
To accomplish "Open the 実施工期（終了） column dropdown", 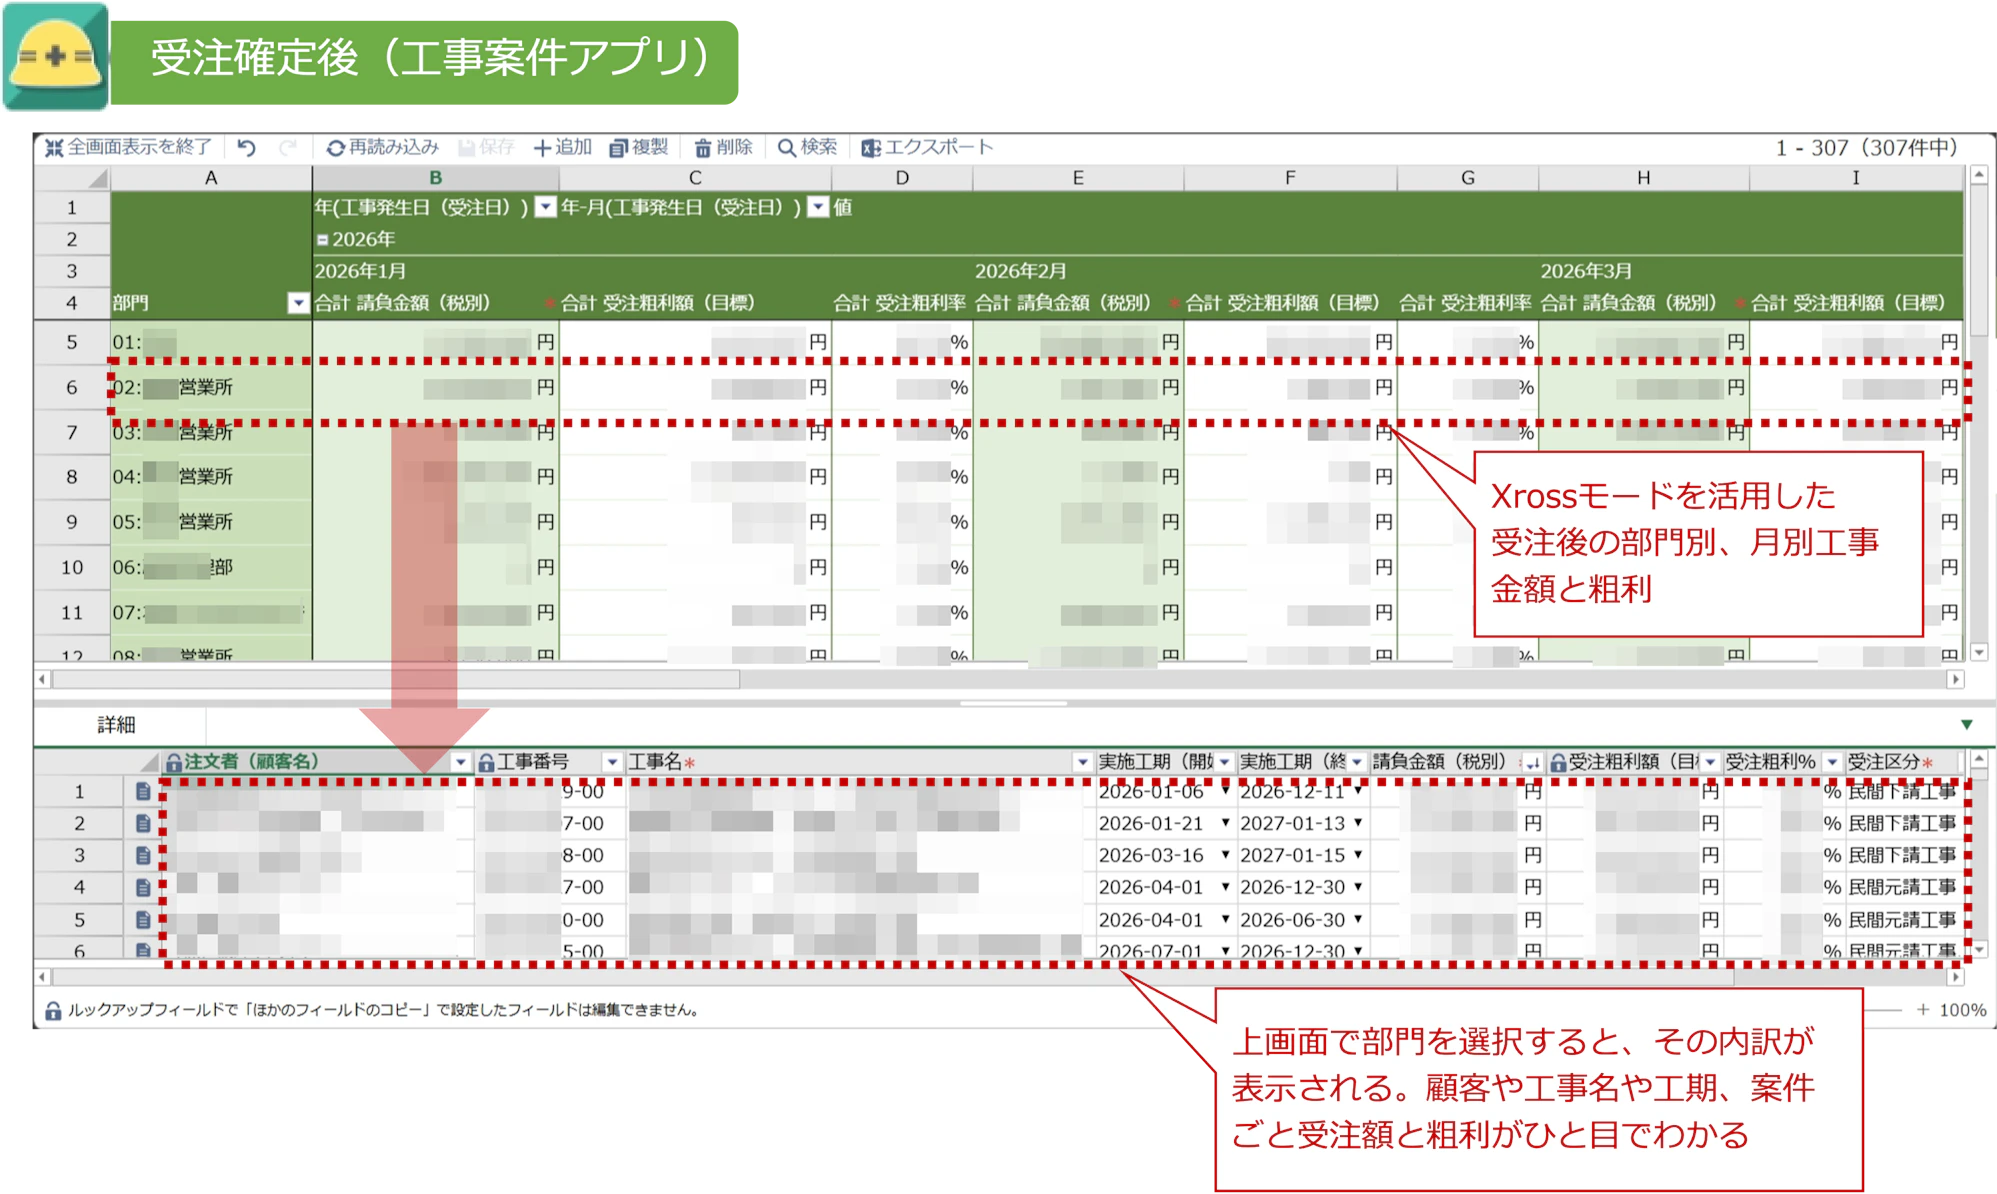I will click(1356, 763).
